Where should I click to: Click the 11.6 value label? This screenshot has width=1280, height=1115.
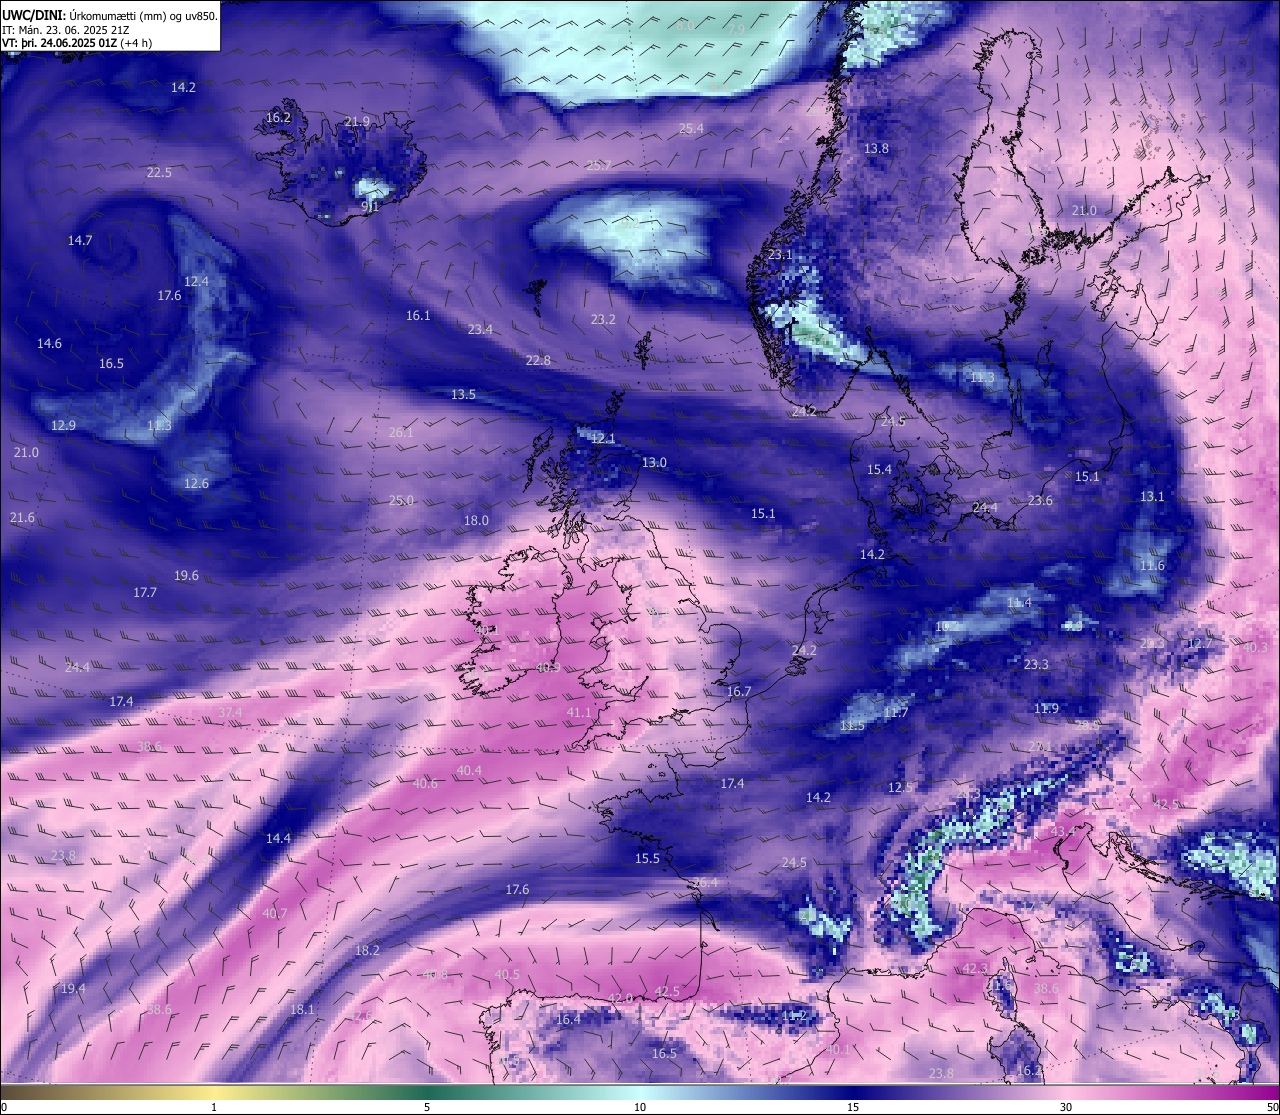point(1152,566)
